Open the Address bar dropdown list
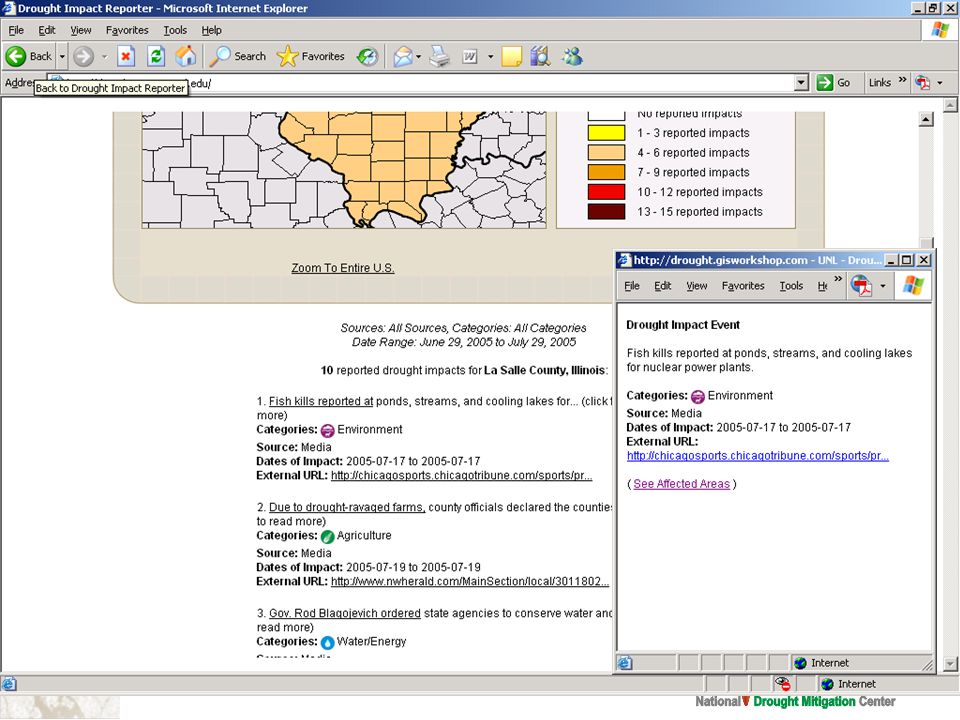960x720 pixels. (x=801, y=83)
